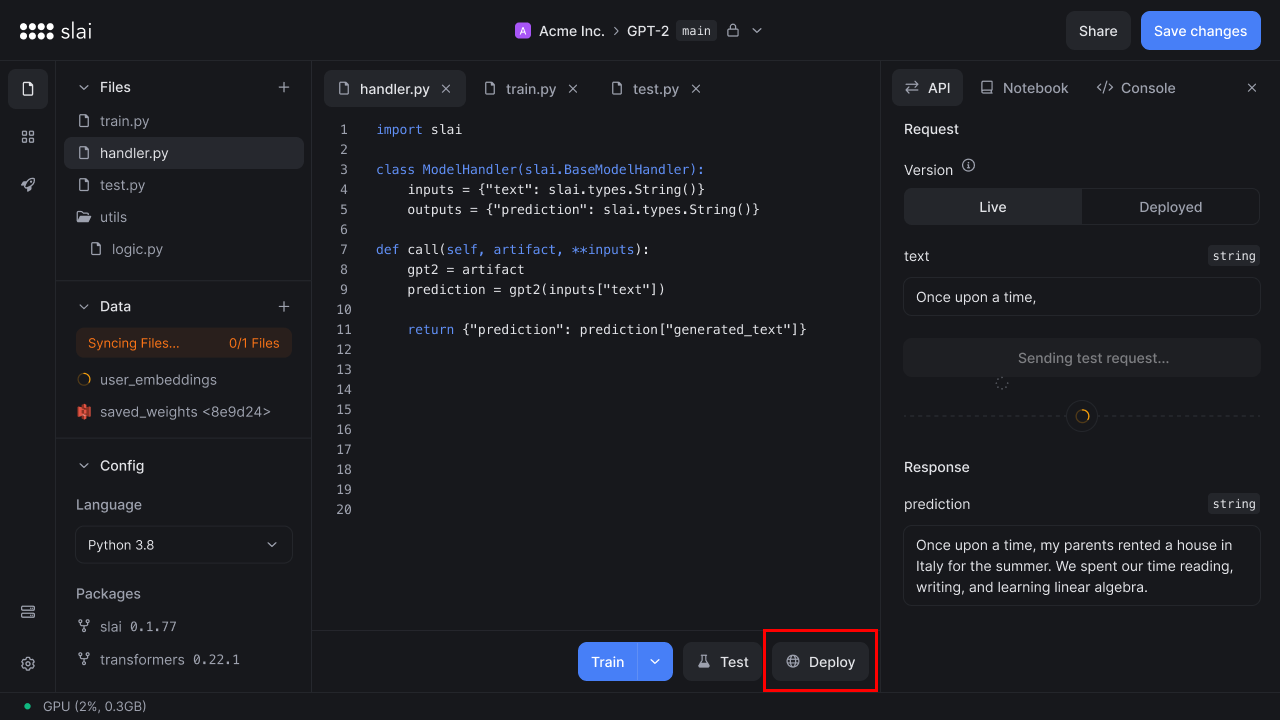Viewport: 1280px width, 720px height.
Task: Open the grid apps icon in sidebar
Action: point(28,137)
